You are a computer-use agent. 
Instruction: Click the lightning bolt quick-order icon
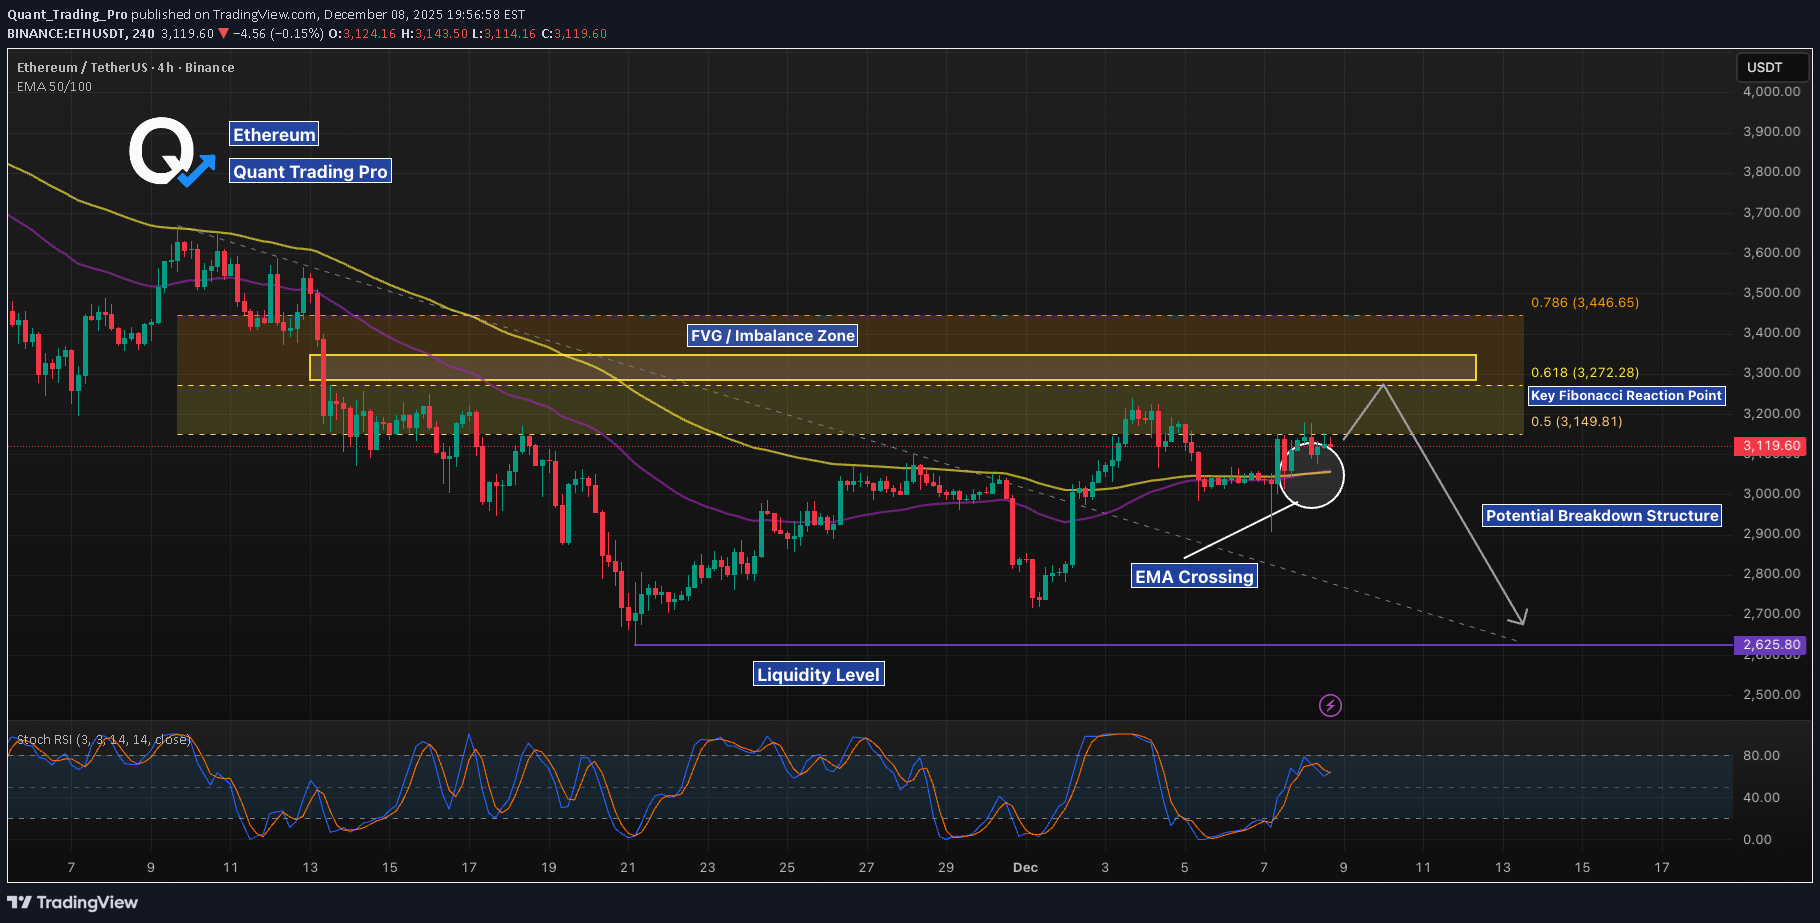1330,706
